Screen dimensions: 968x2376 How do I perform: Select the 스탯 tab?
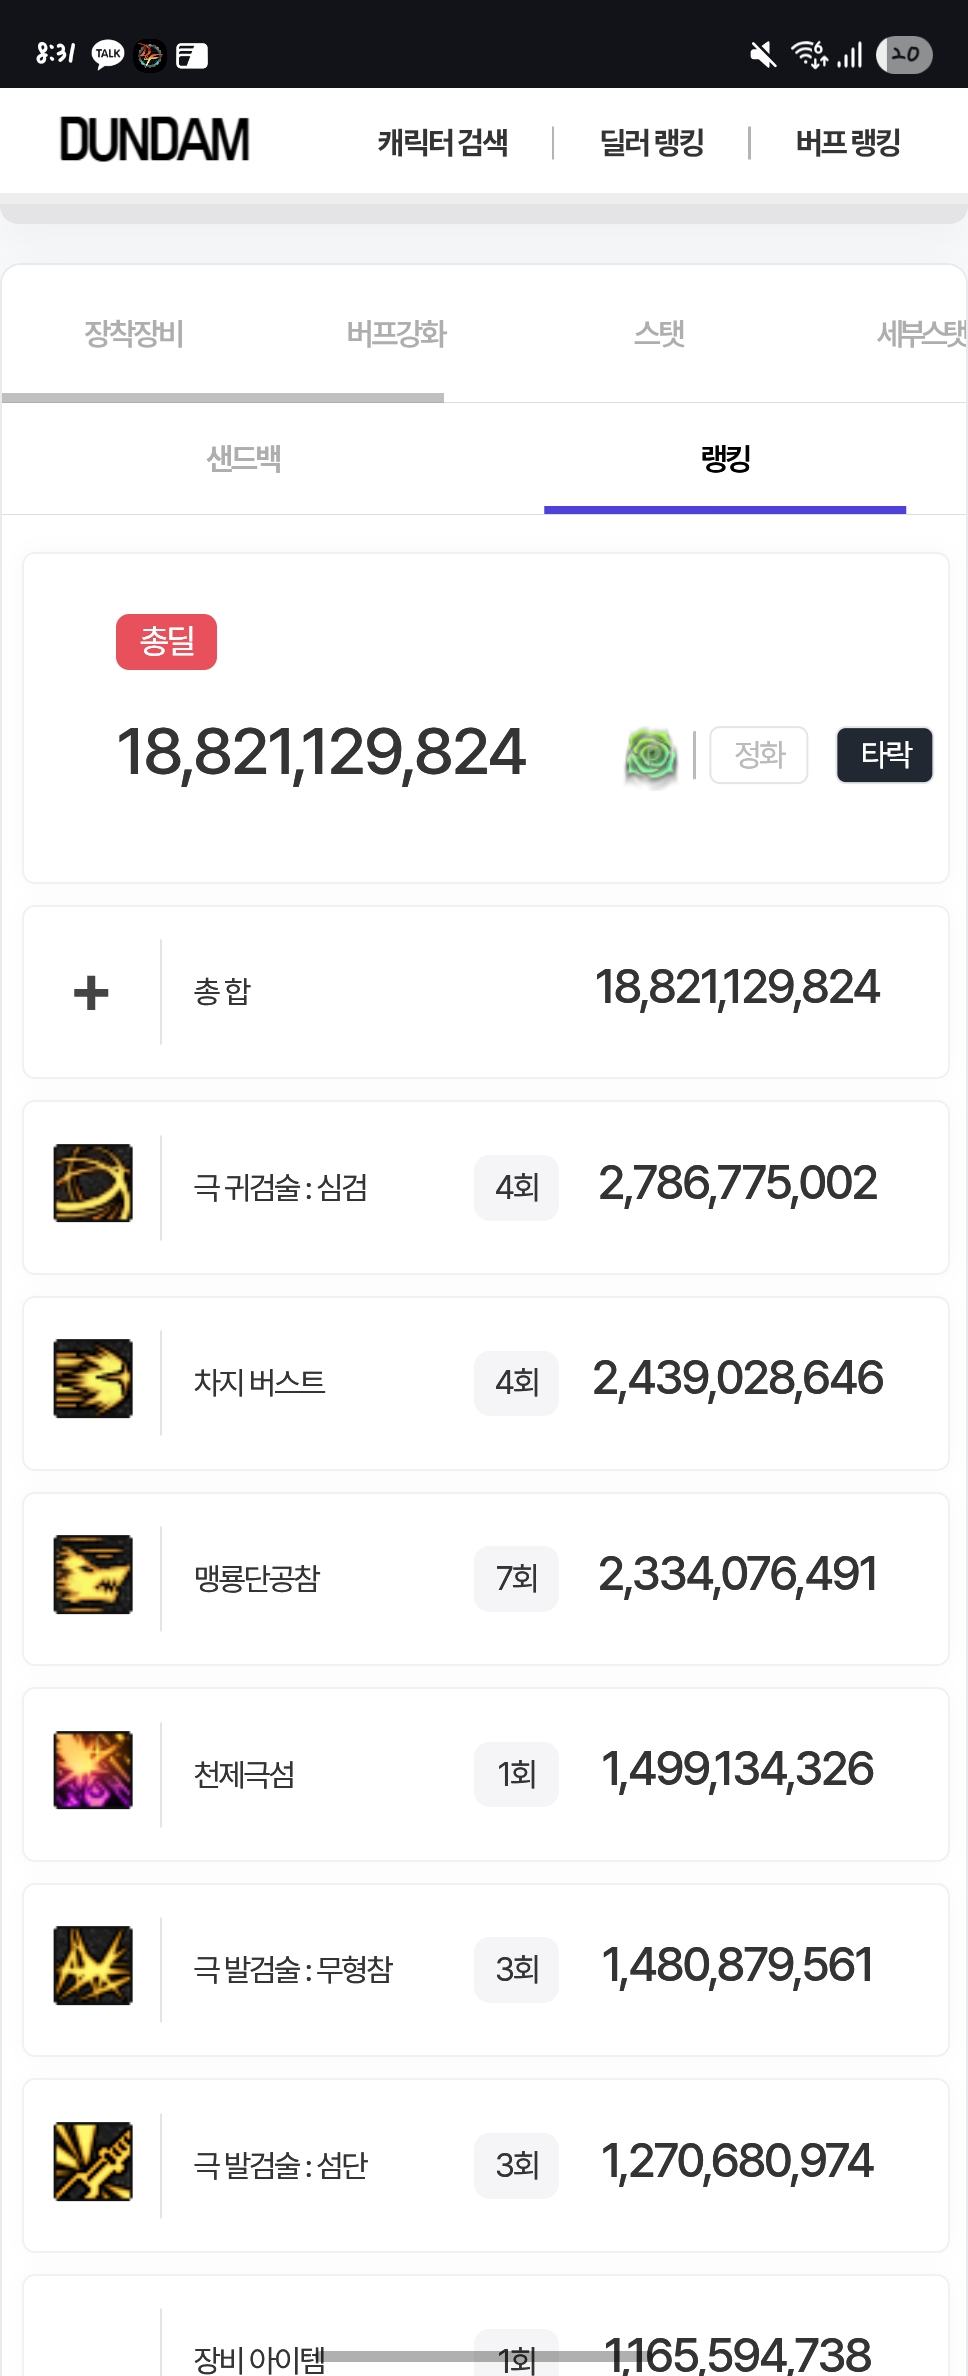click(x=659, y=333)
